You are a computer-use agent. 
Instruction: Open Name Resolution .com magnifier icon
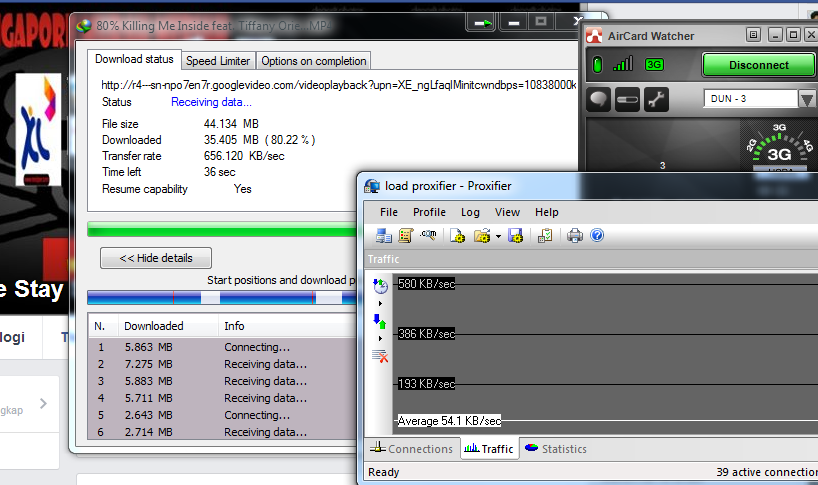428,235
